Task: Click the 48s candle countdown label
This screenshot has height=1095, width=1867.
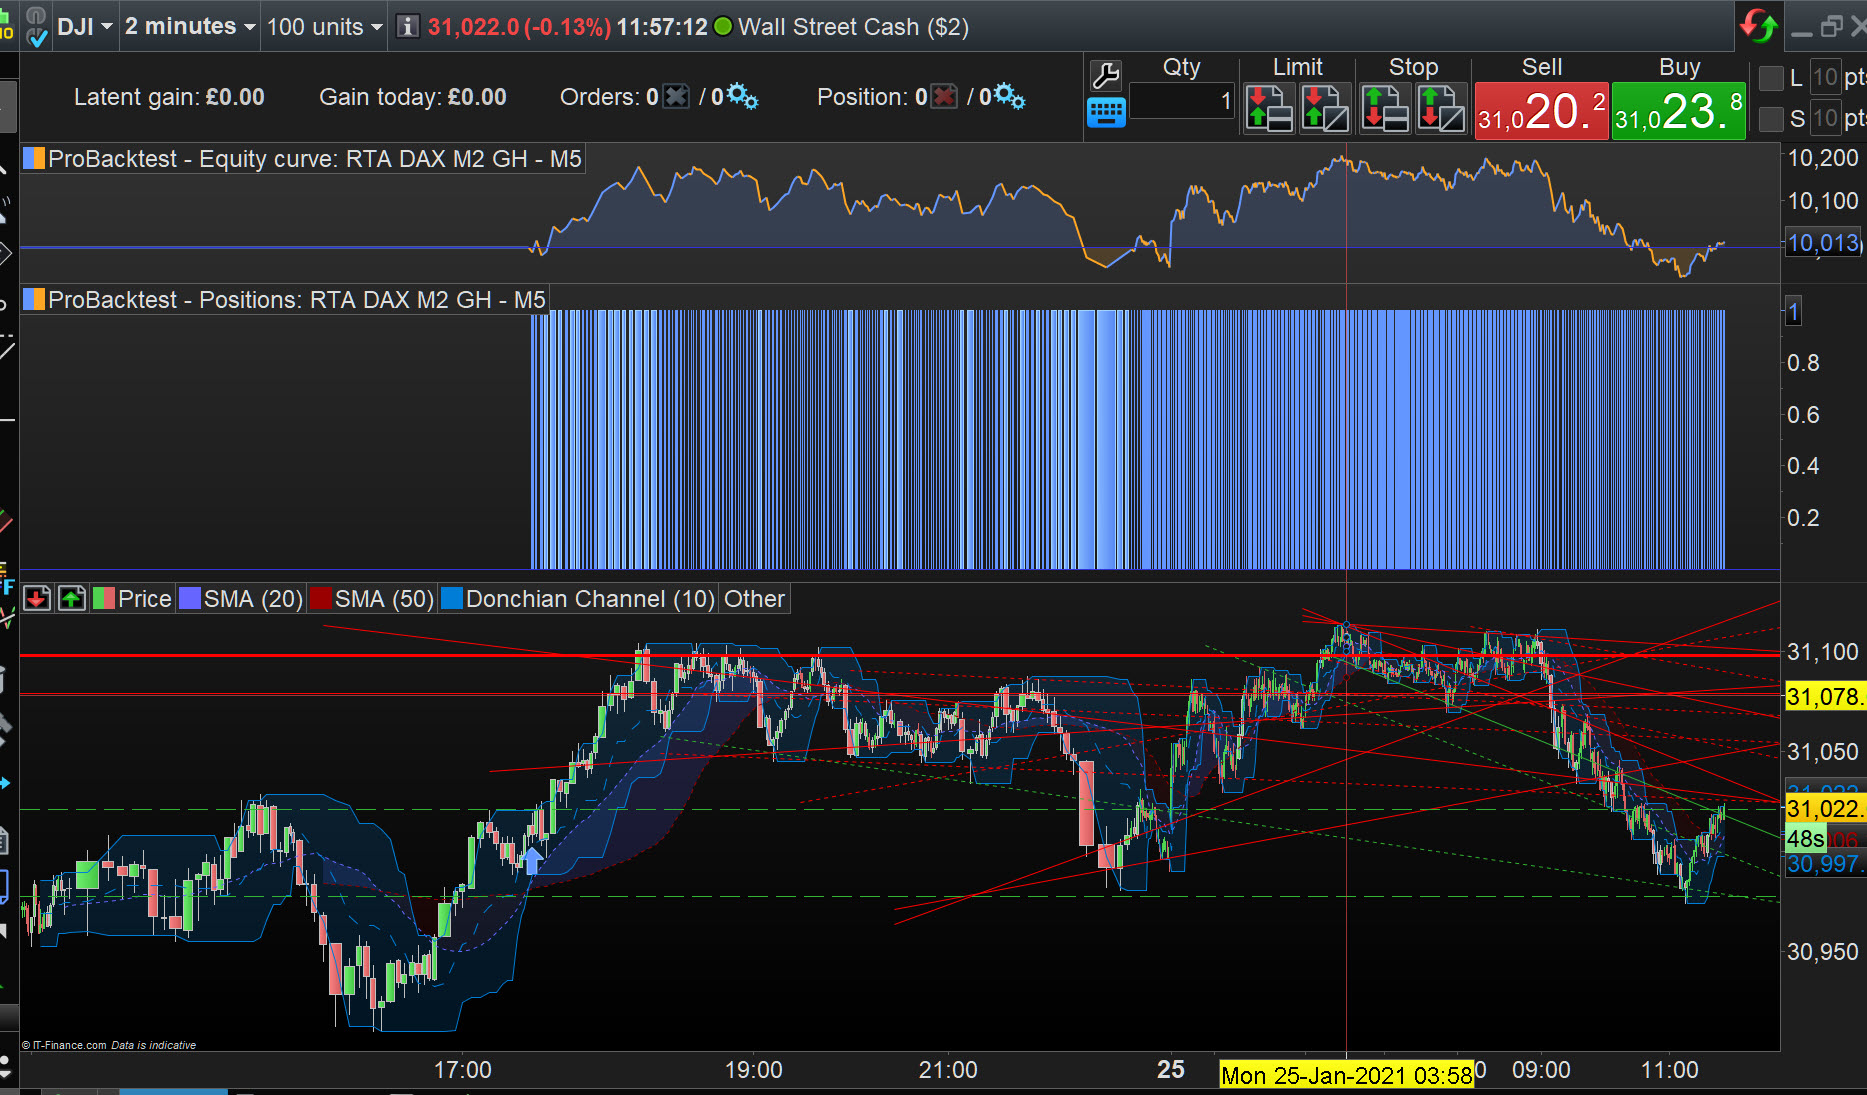Action: [1806, 838]
